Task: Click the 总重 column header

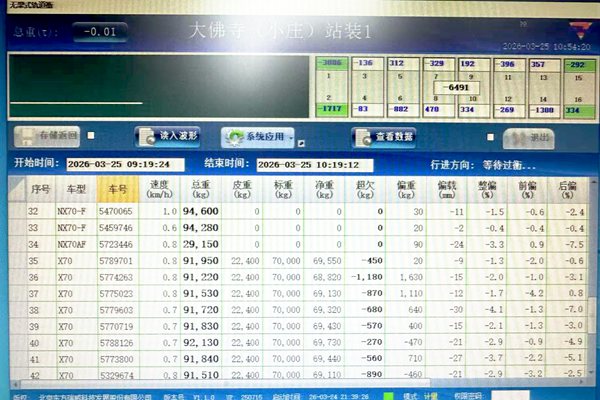Action: [200, 189]
